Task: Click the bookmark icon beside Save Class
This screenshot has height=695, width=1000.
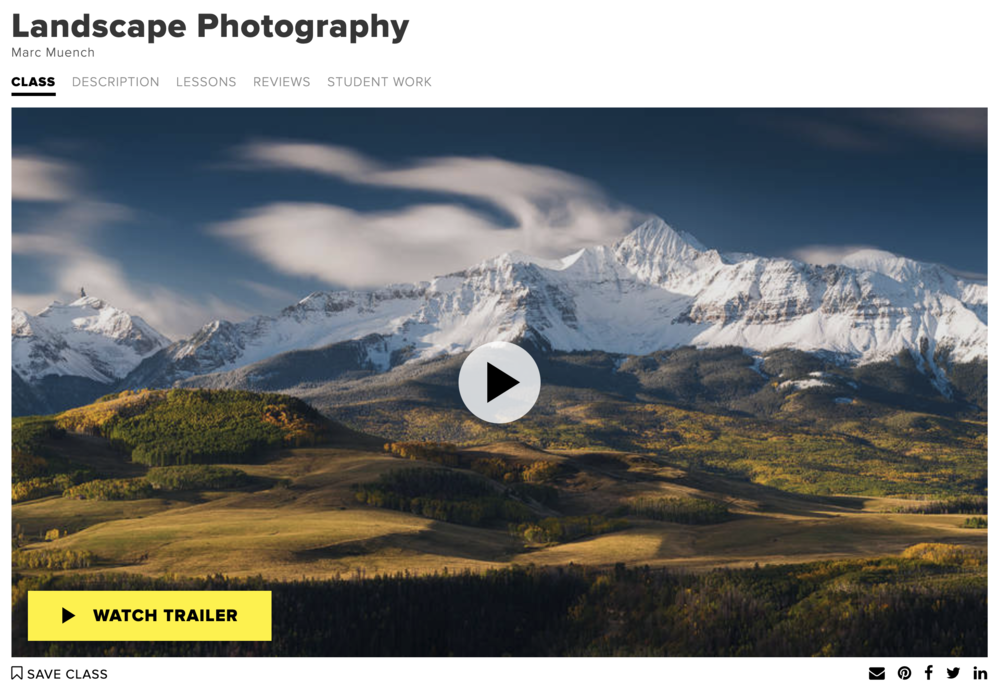Action: tap(17, 673)
